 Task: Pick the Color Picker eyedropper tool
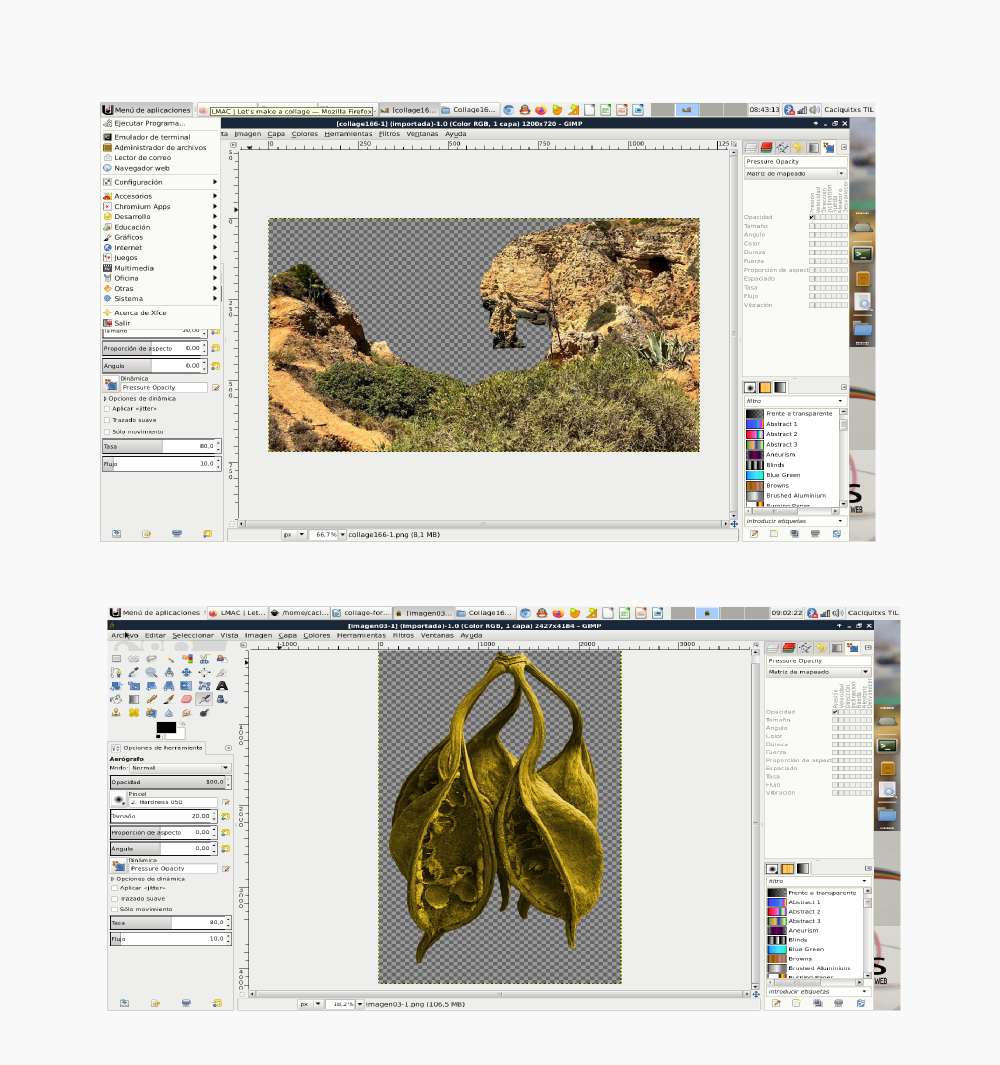[134, 672]
